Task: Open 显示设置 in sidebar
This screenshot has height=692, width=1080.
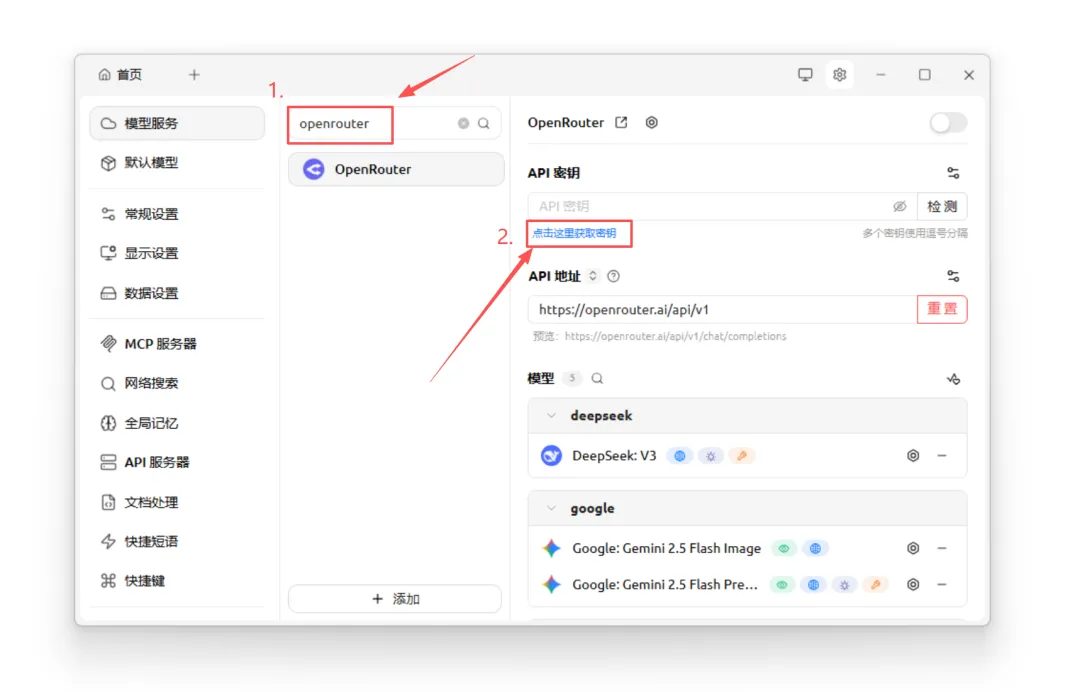Action: pos(177,253)
